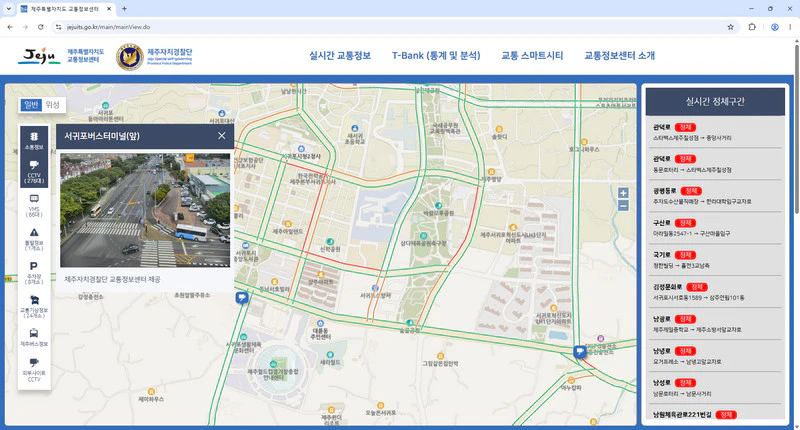Click the CCTV marker near right intersection

580,351
